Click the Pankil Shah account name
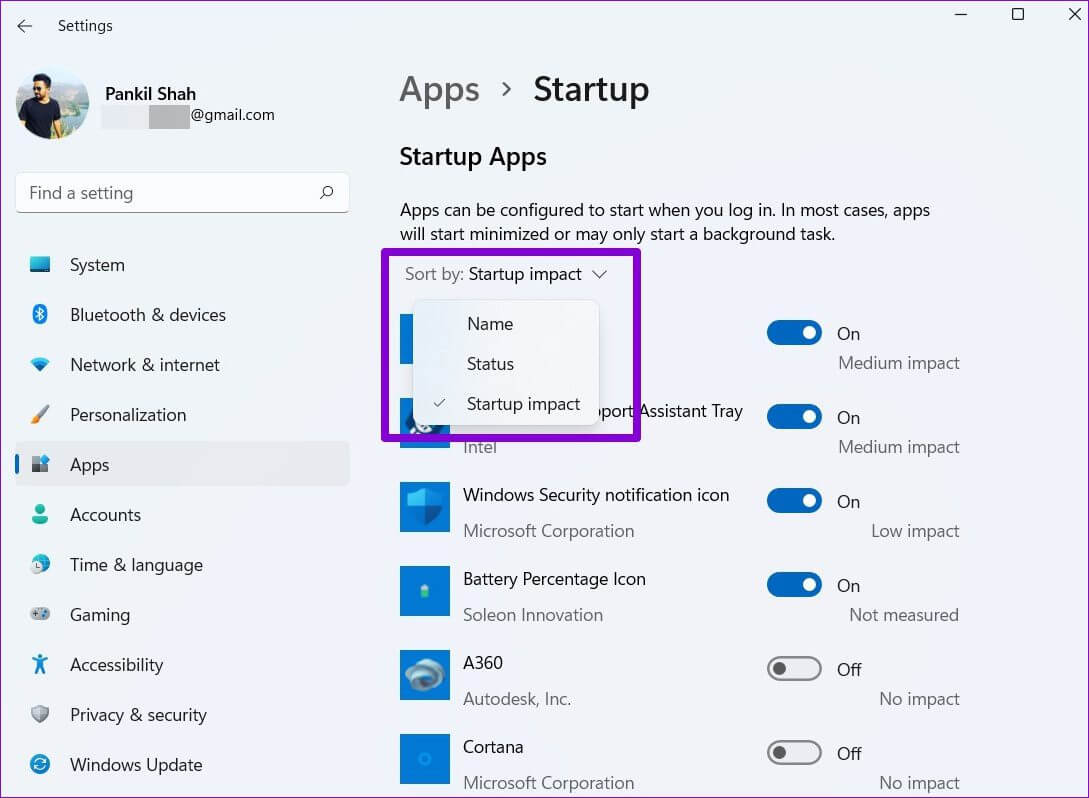Image resolution: width=1089 pixels, height=798 pixels. 151,94
